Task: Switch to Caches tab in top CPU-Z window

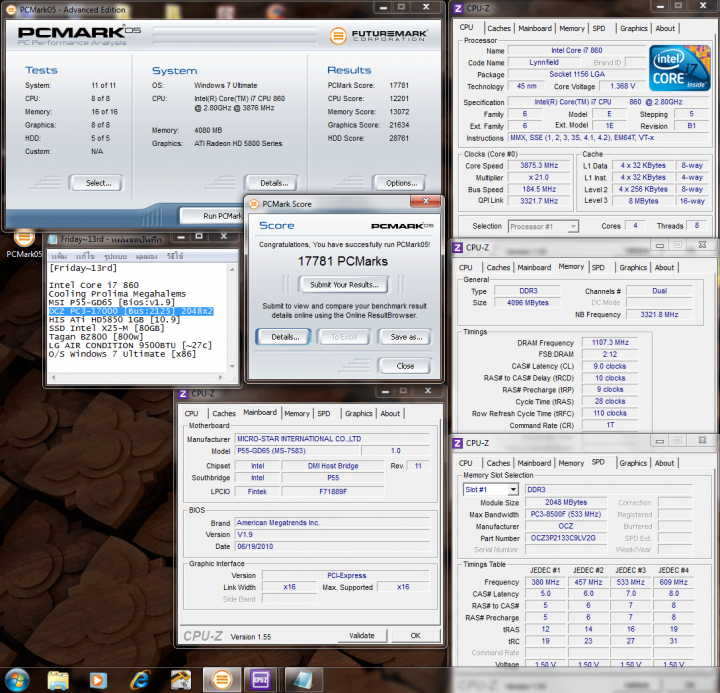Action: tap(499, 28)
